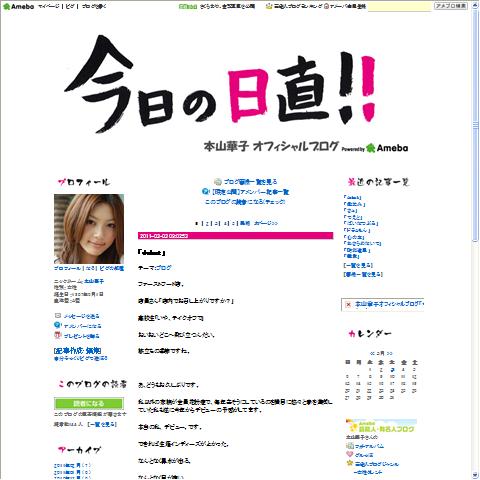This screenshot has width=480, height=480.
Task: Select highlighted date 3 in calendar
Action: click(392, 370)
